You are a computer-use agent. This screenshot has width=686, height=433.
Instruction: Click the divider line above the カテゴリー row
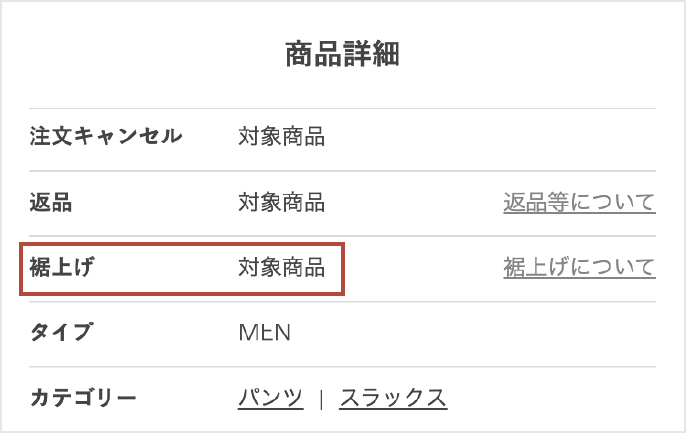[x=343, y=366]
